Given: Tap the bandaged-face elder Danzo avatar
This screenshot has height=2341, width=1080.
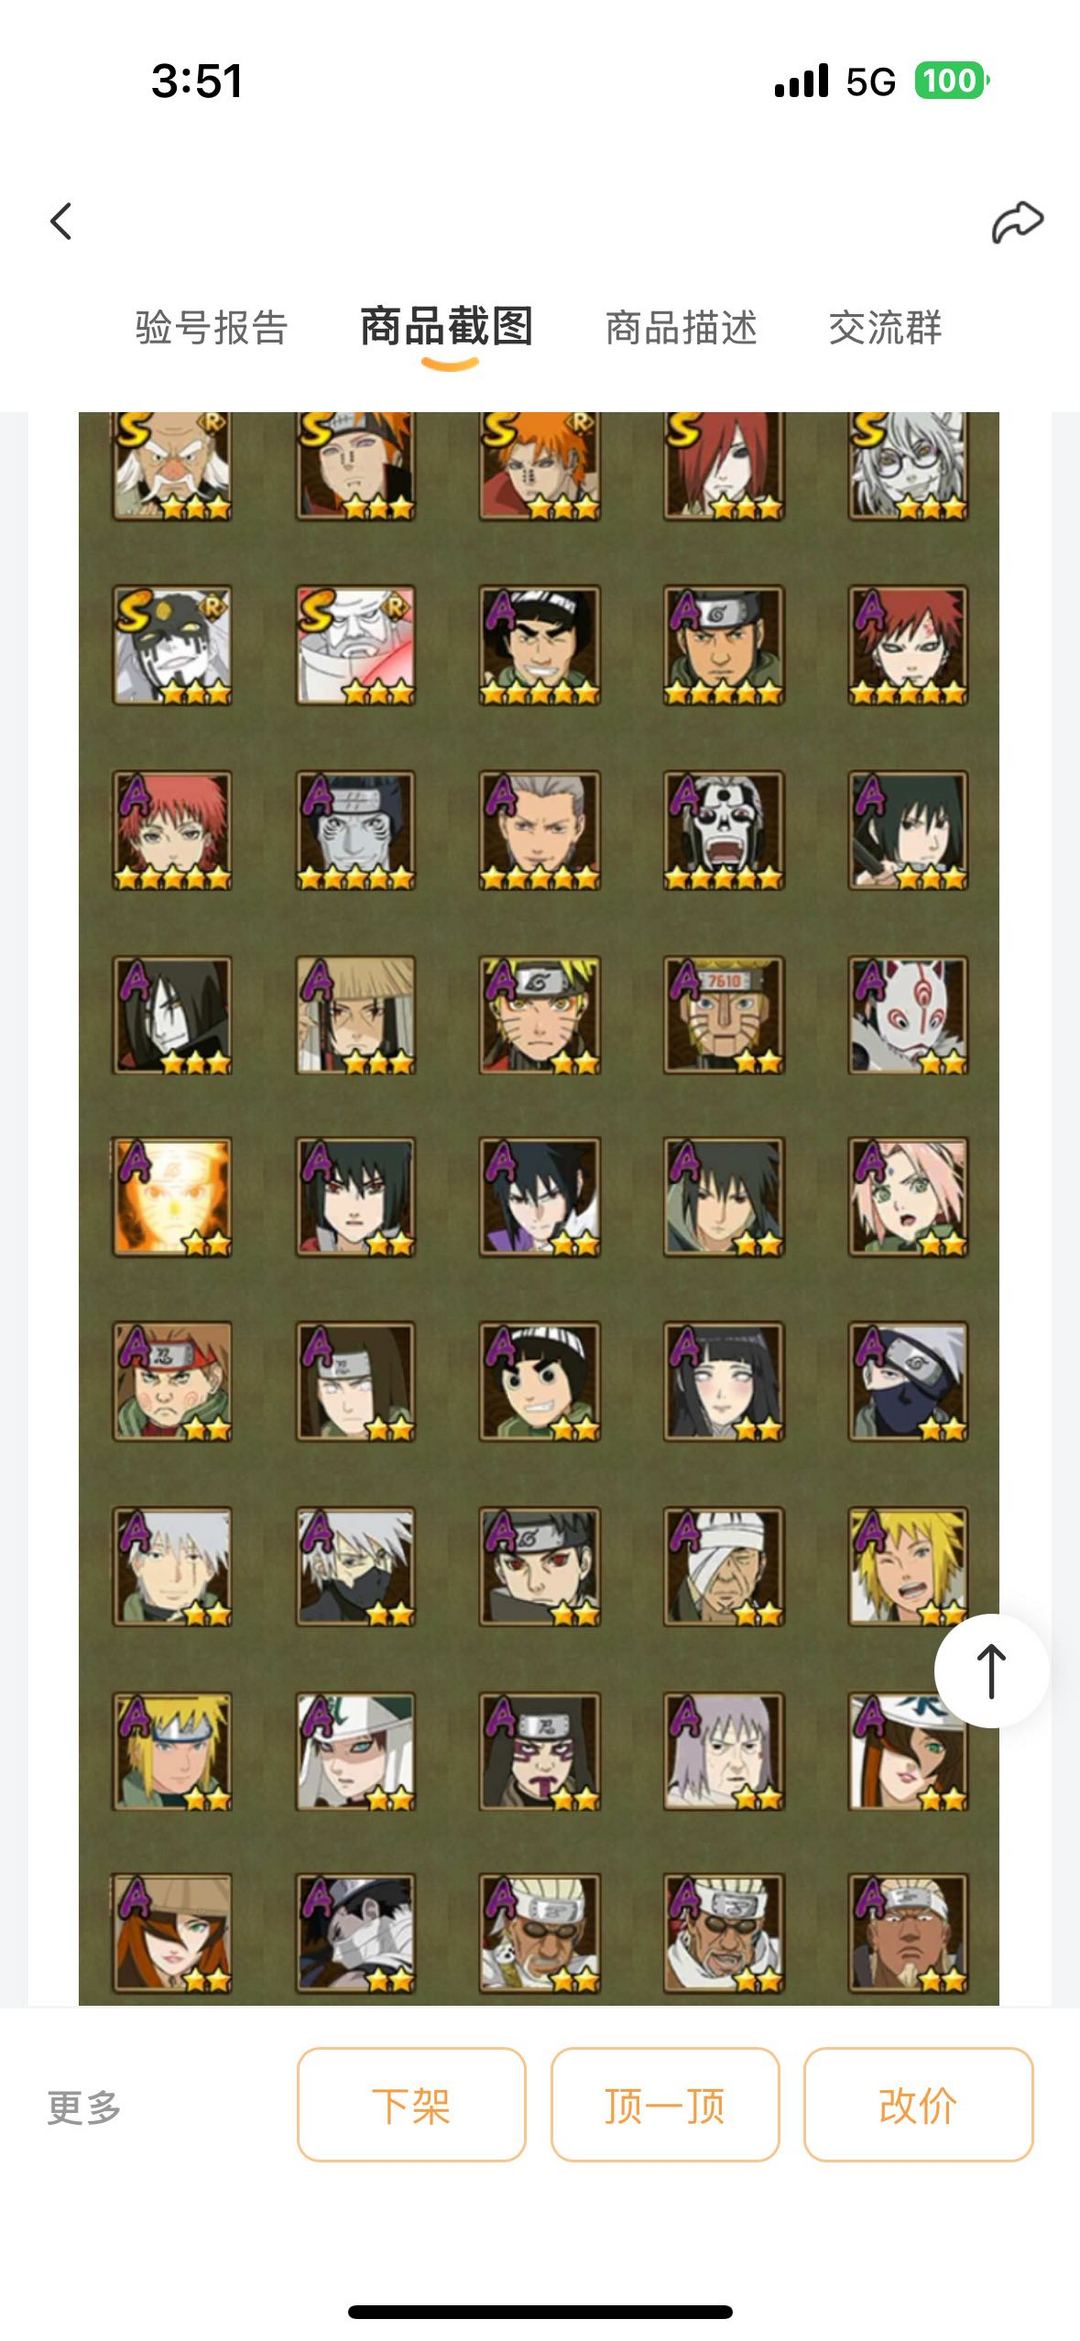Looking at the screenshot, I should coord(724,1567).
